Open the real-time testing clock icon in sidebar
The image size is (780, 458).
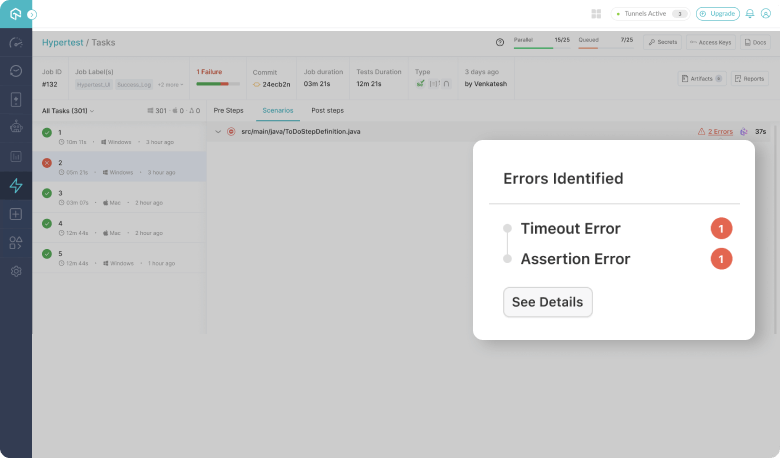click(16, 71)
